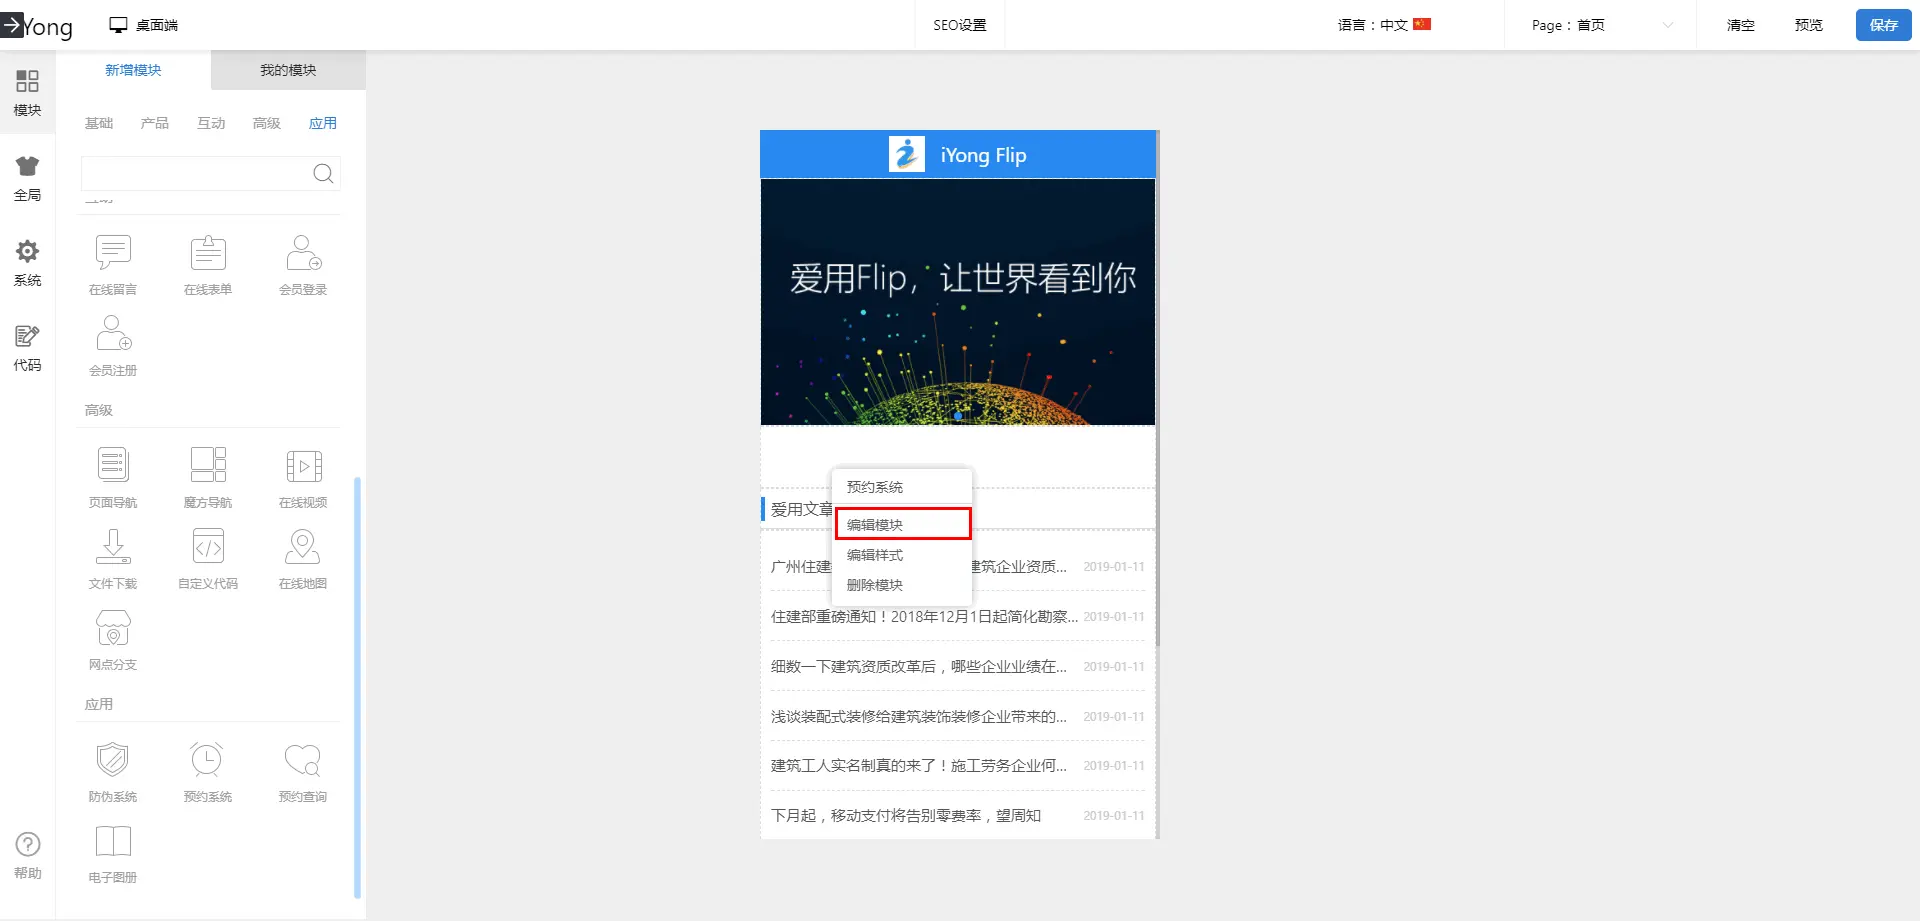Image resolution: width=1920 pixels, height=921 pixels.
Task: Open the 桌面端 device switcher
Action: click(144, 25)
